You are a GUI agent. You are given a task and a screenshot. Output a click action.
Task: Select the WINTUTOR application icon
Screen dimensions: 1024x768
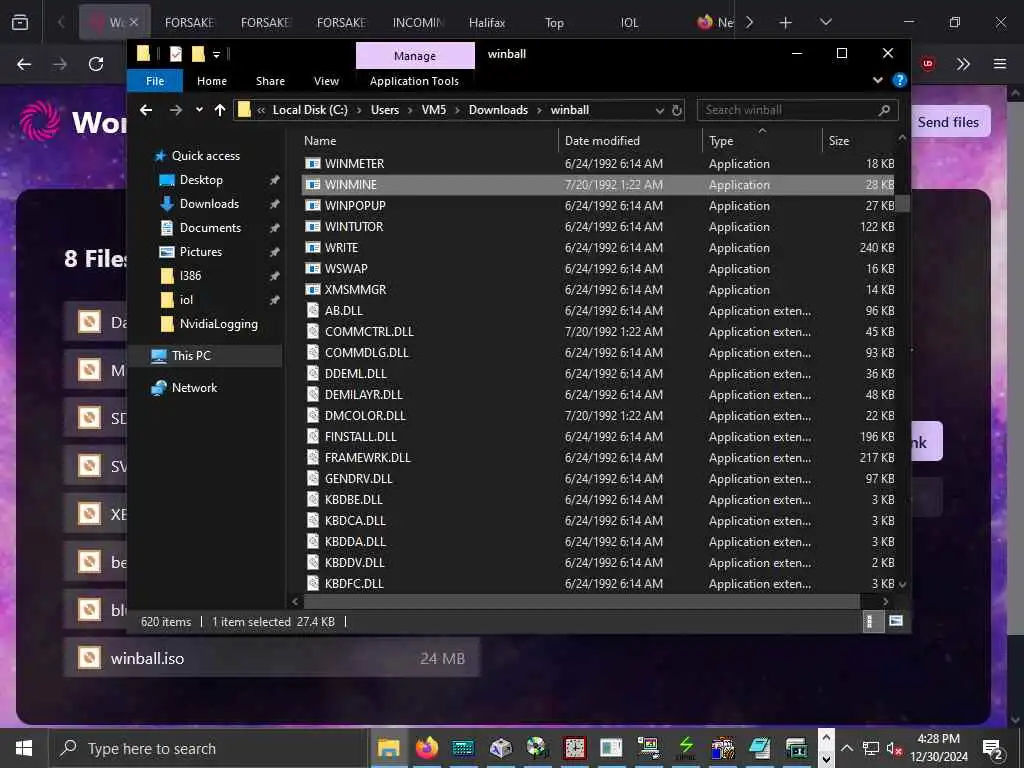[x=313, y=227]
